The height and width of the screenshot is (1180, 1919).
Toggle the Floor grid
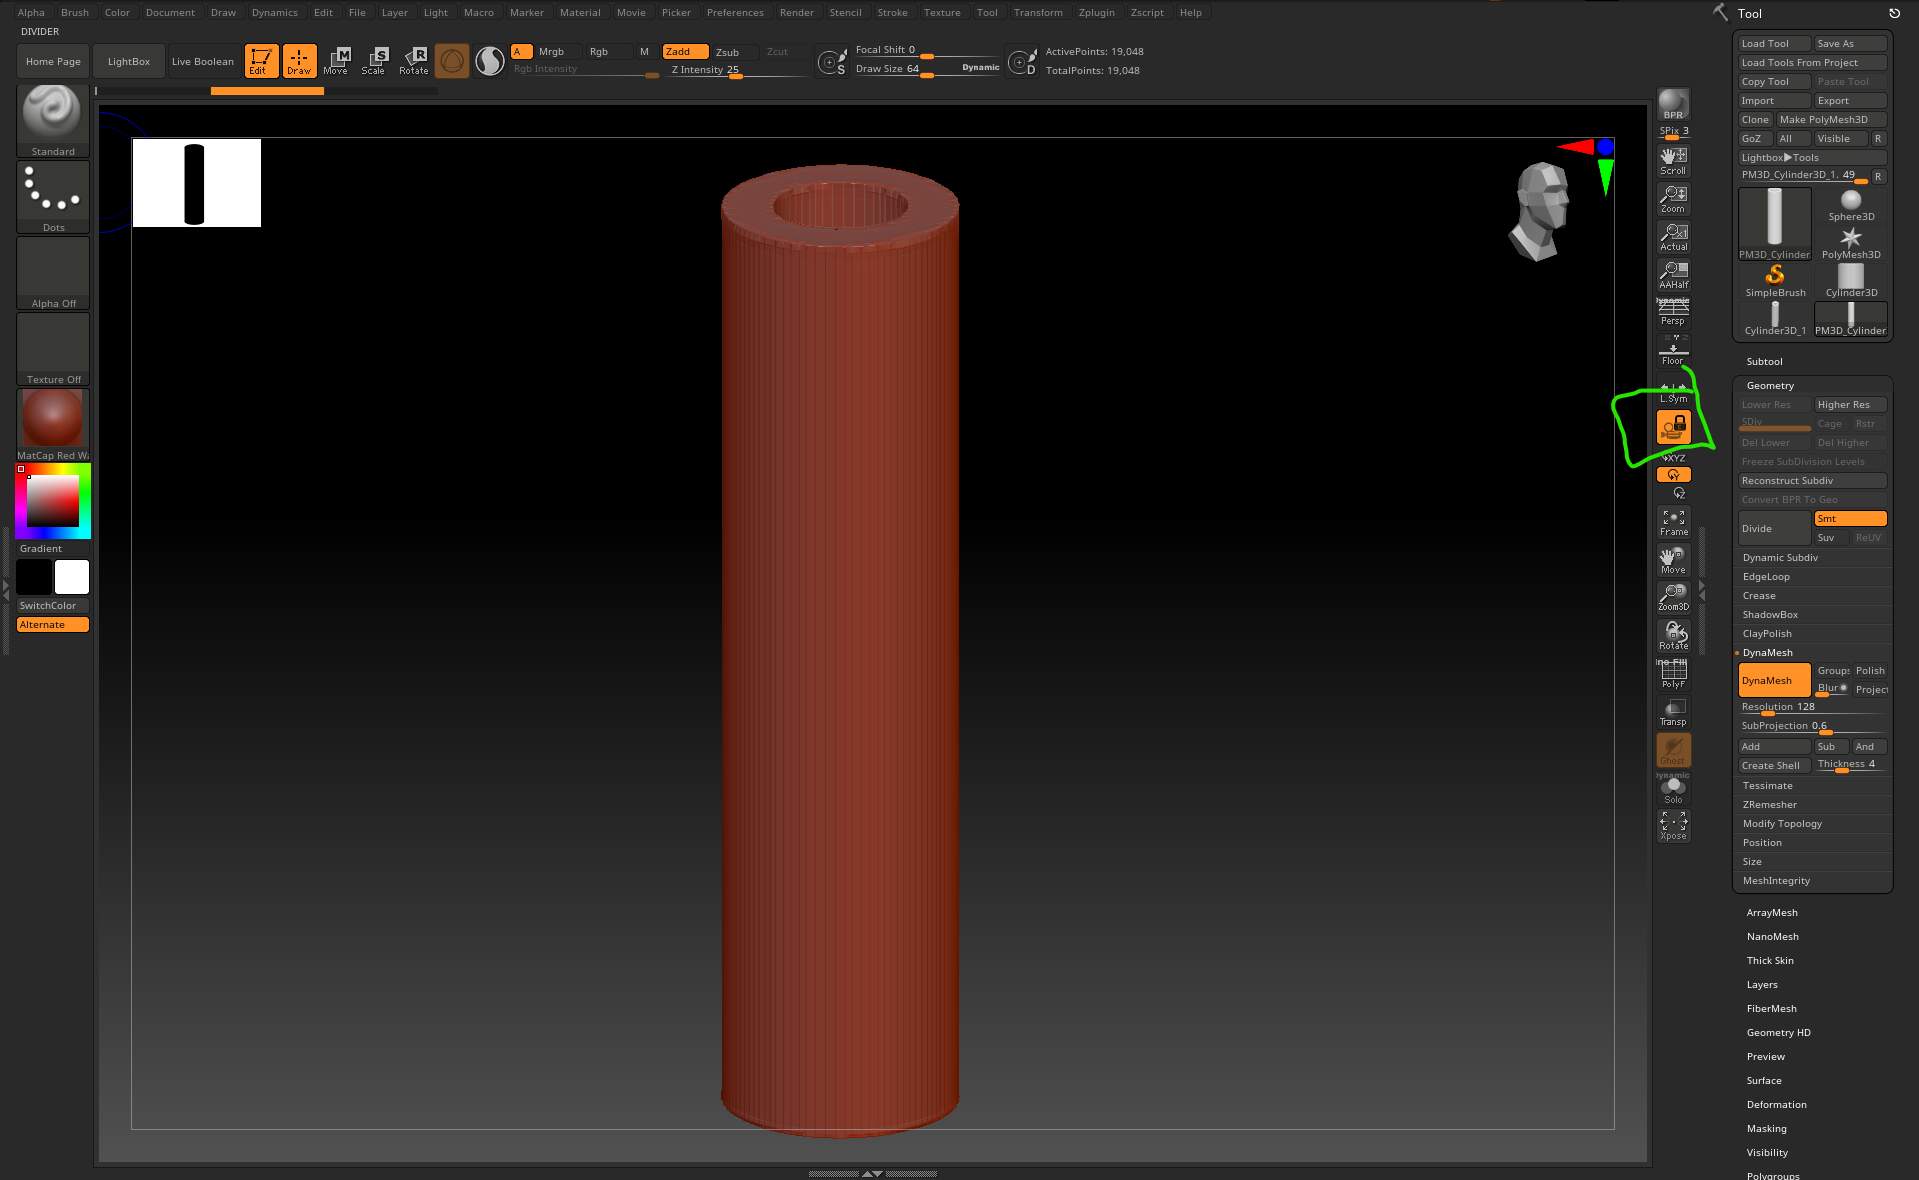click(x=1673, y=350)
